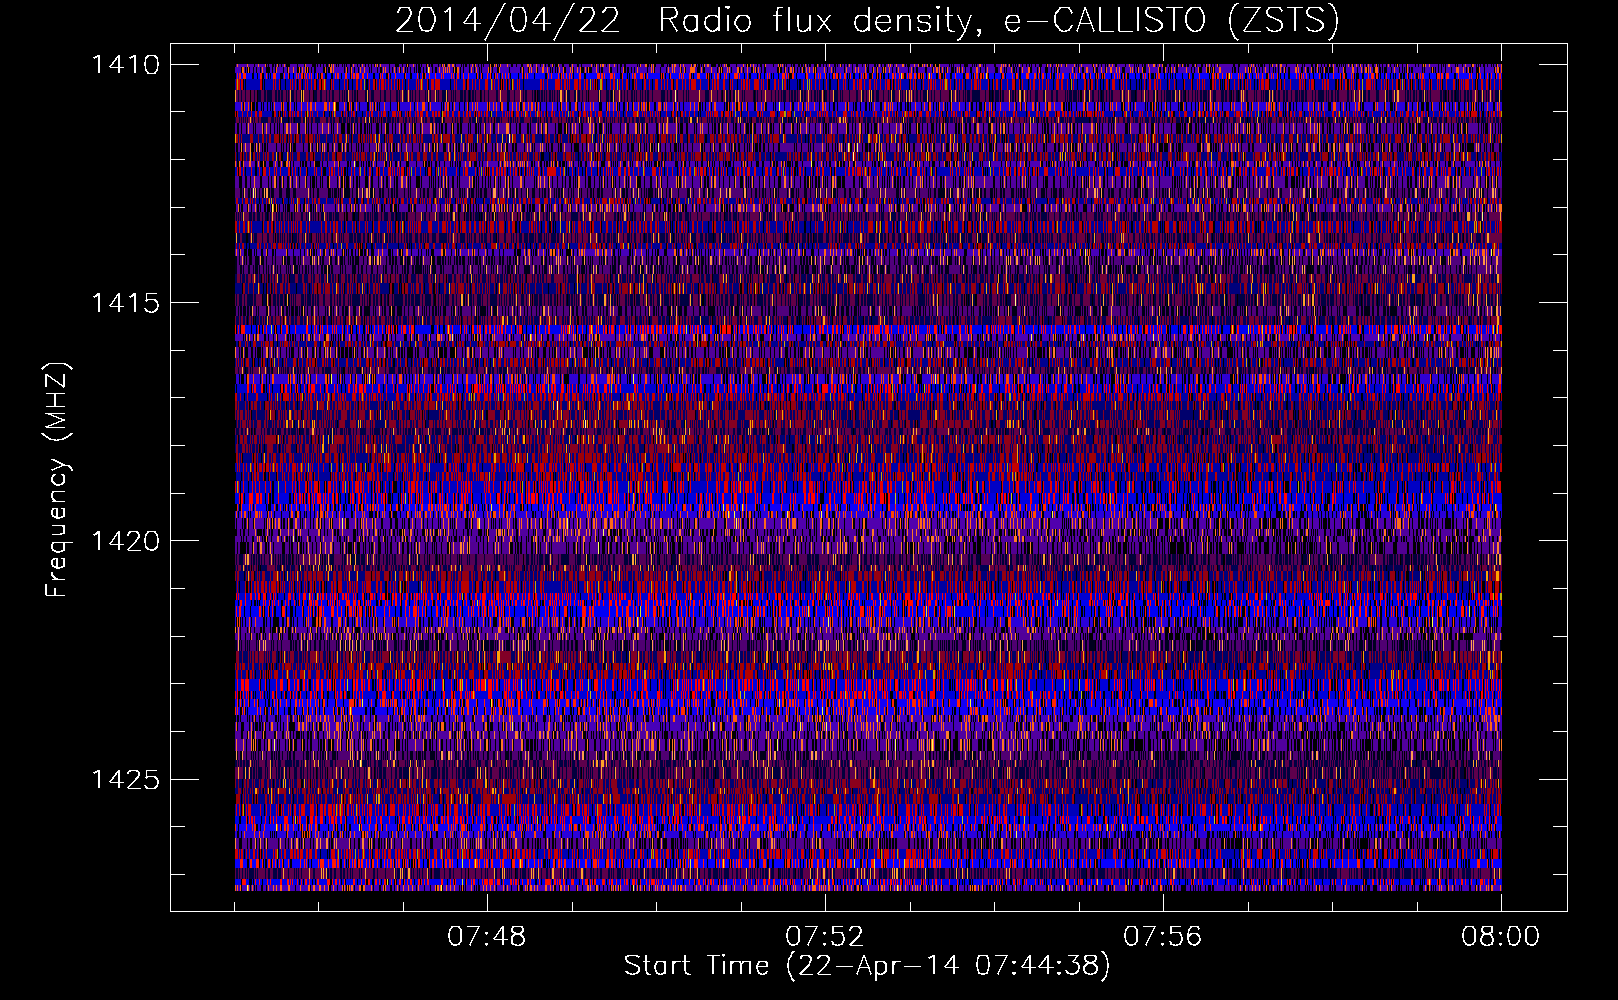Click the 07:48 time tick label
Screen dimensions: 1618x1000
point(487,937)
